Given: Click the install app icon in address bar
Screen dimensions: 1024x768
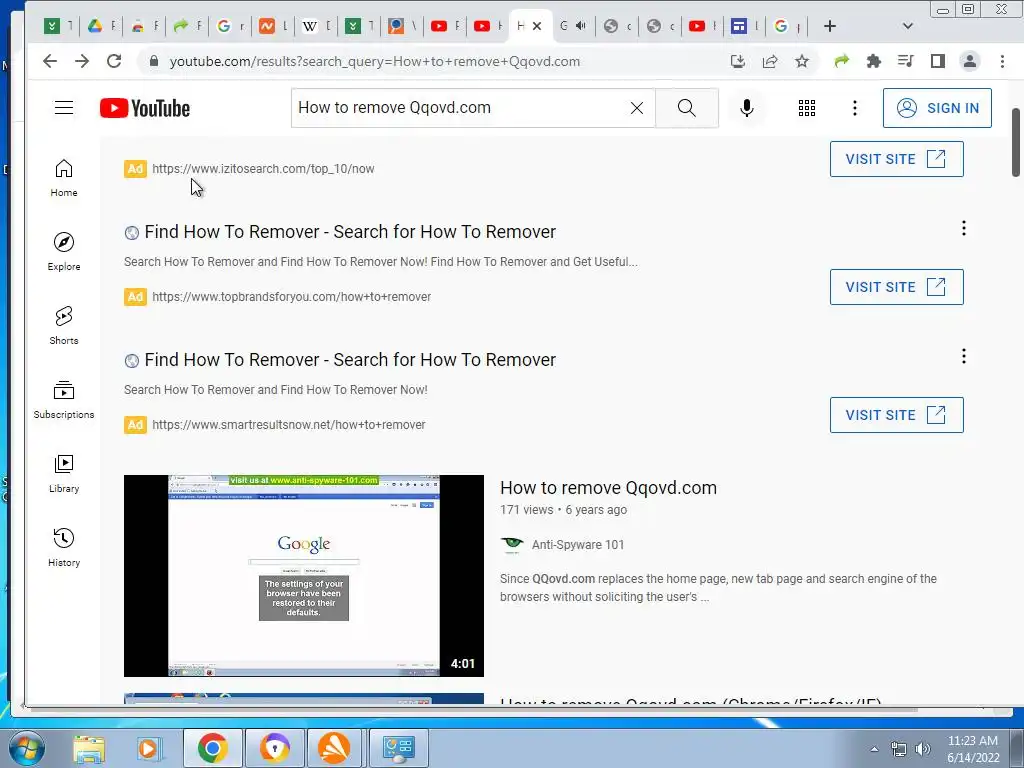Looking at the screenshot, I should [738, 61].
